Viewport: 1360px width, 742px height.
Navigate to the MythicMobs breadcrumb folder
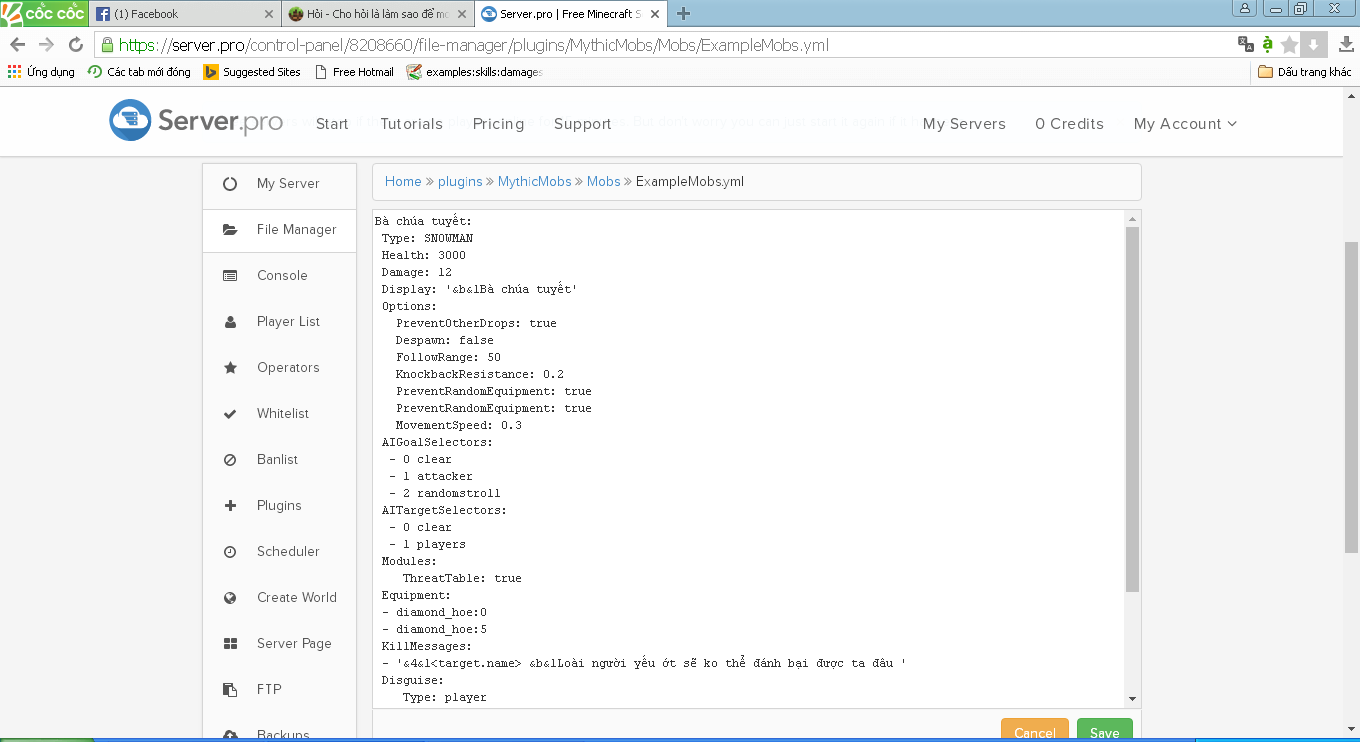535,181
